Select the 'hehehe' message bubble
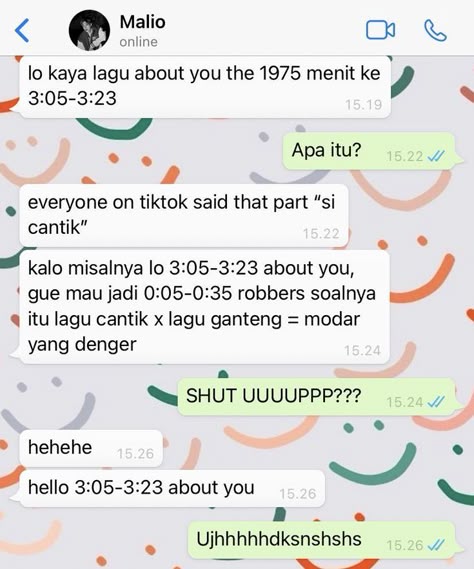474x569 pixels. (91, 448)
